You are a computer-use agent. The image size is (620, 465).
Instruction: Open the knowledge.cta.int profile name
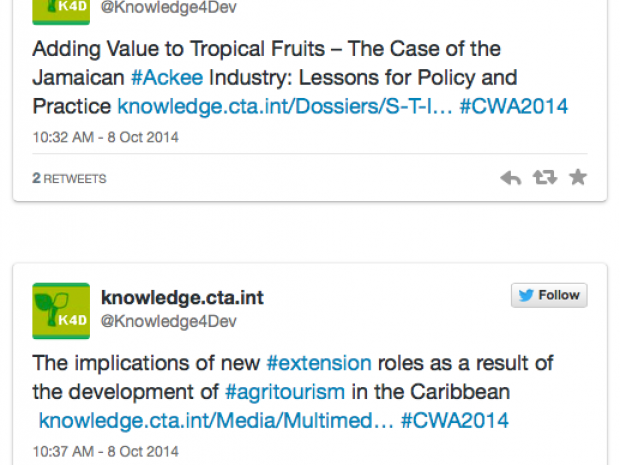[x=182, y=297]
